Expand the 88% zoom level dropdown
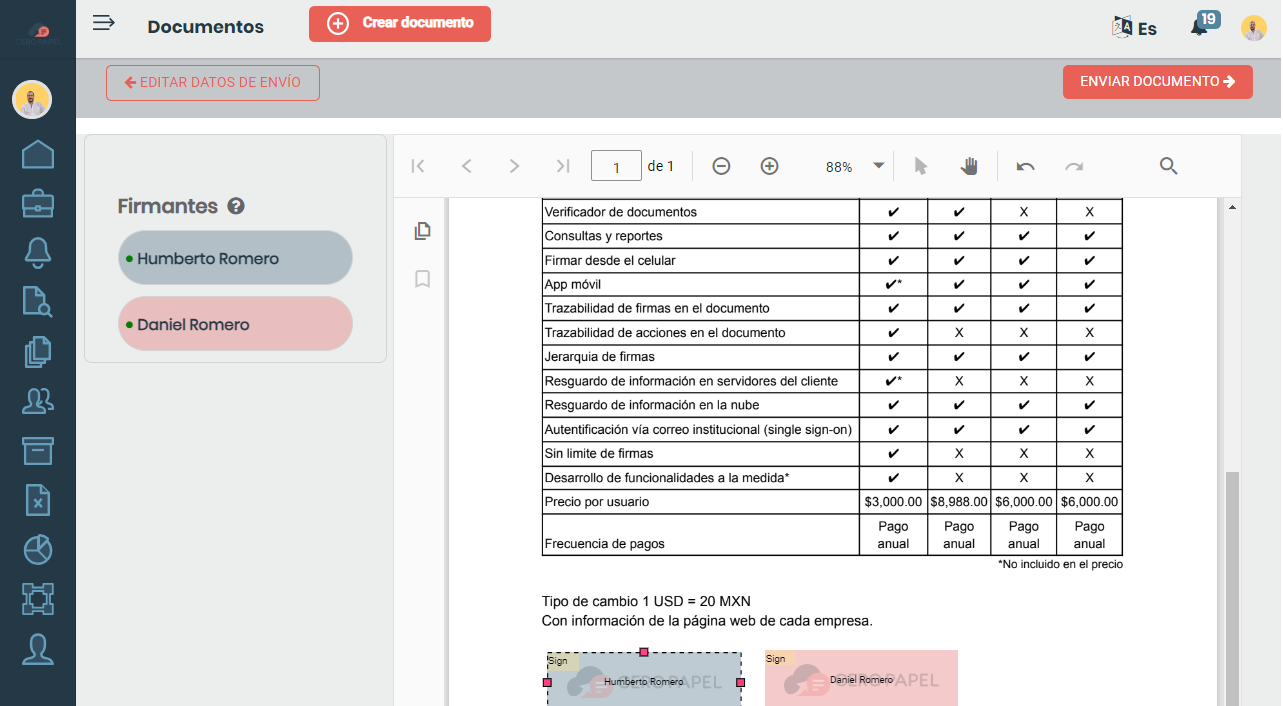 pyautogui.click(x=878, y=166)
